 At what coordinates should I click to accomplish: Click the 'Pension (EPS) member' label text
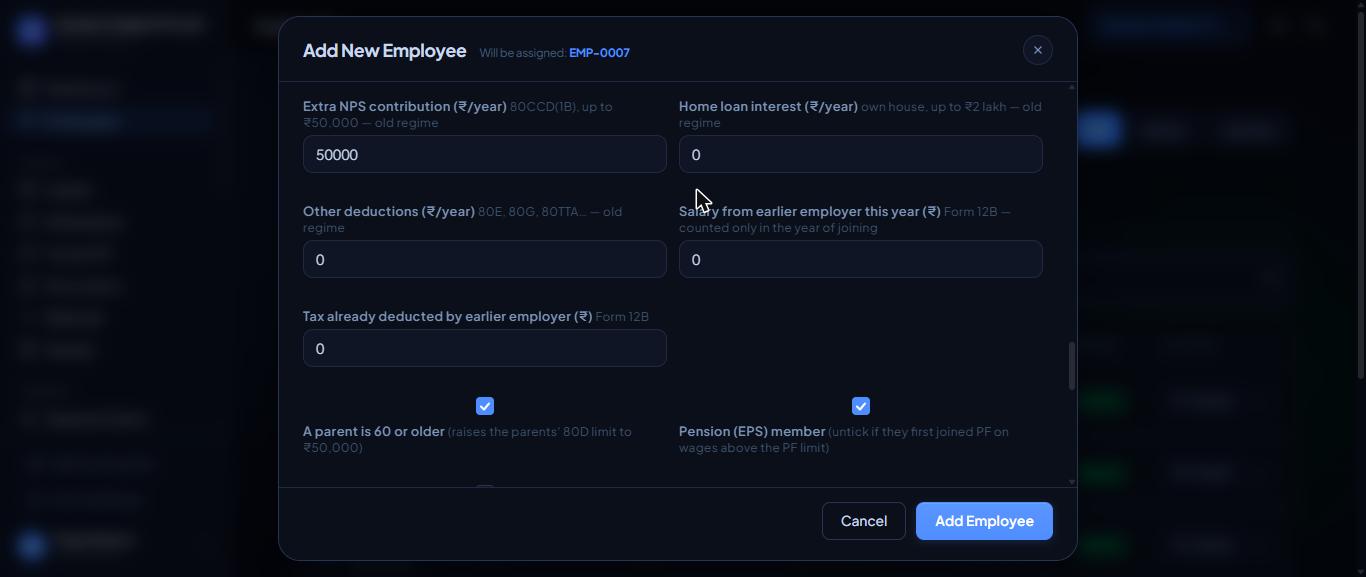click(752, 431)
